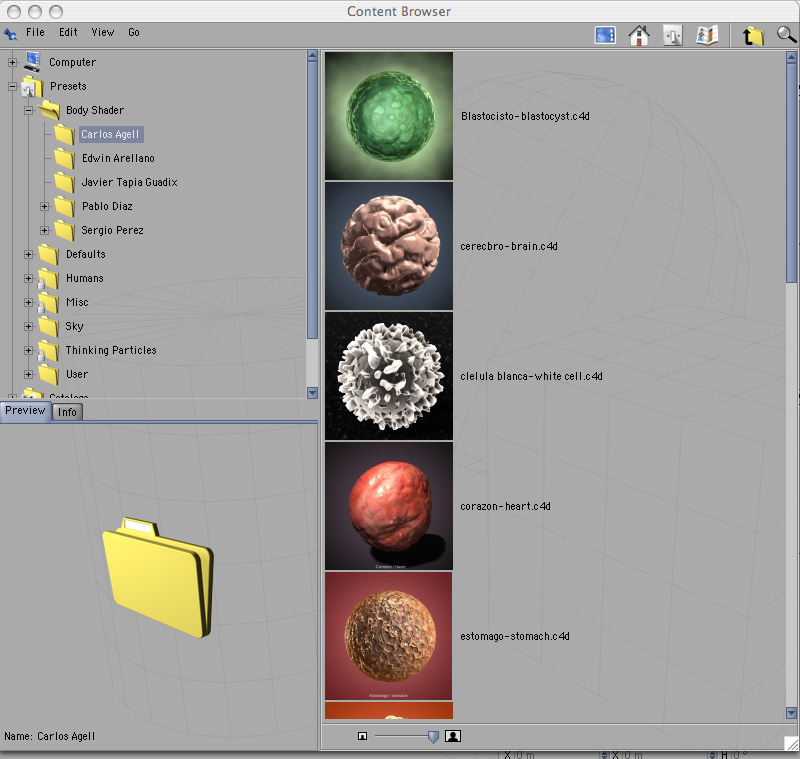Click the locked Thinking Particles folder icon
This screenshot has height=759, width=800.
pyautogui.click(x=48, y=351)
